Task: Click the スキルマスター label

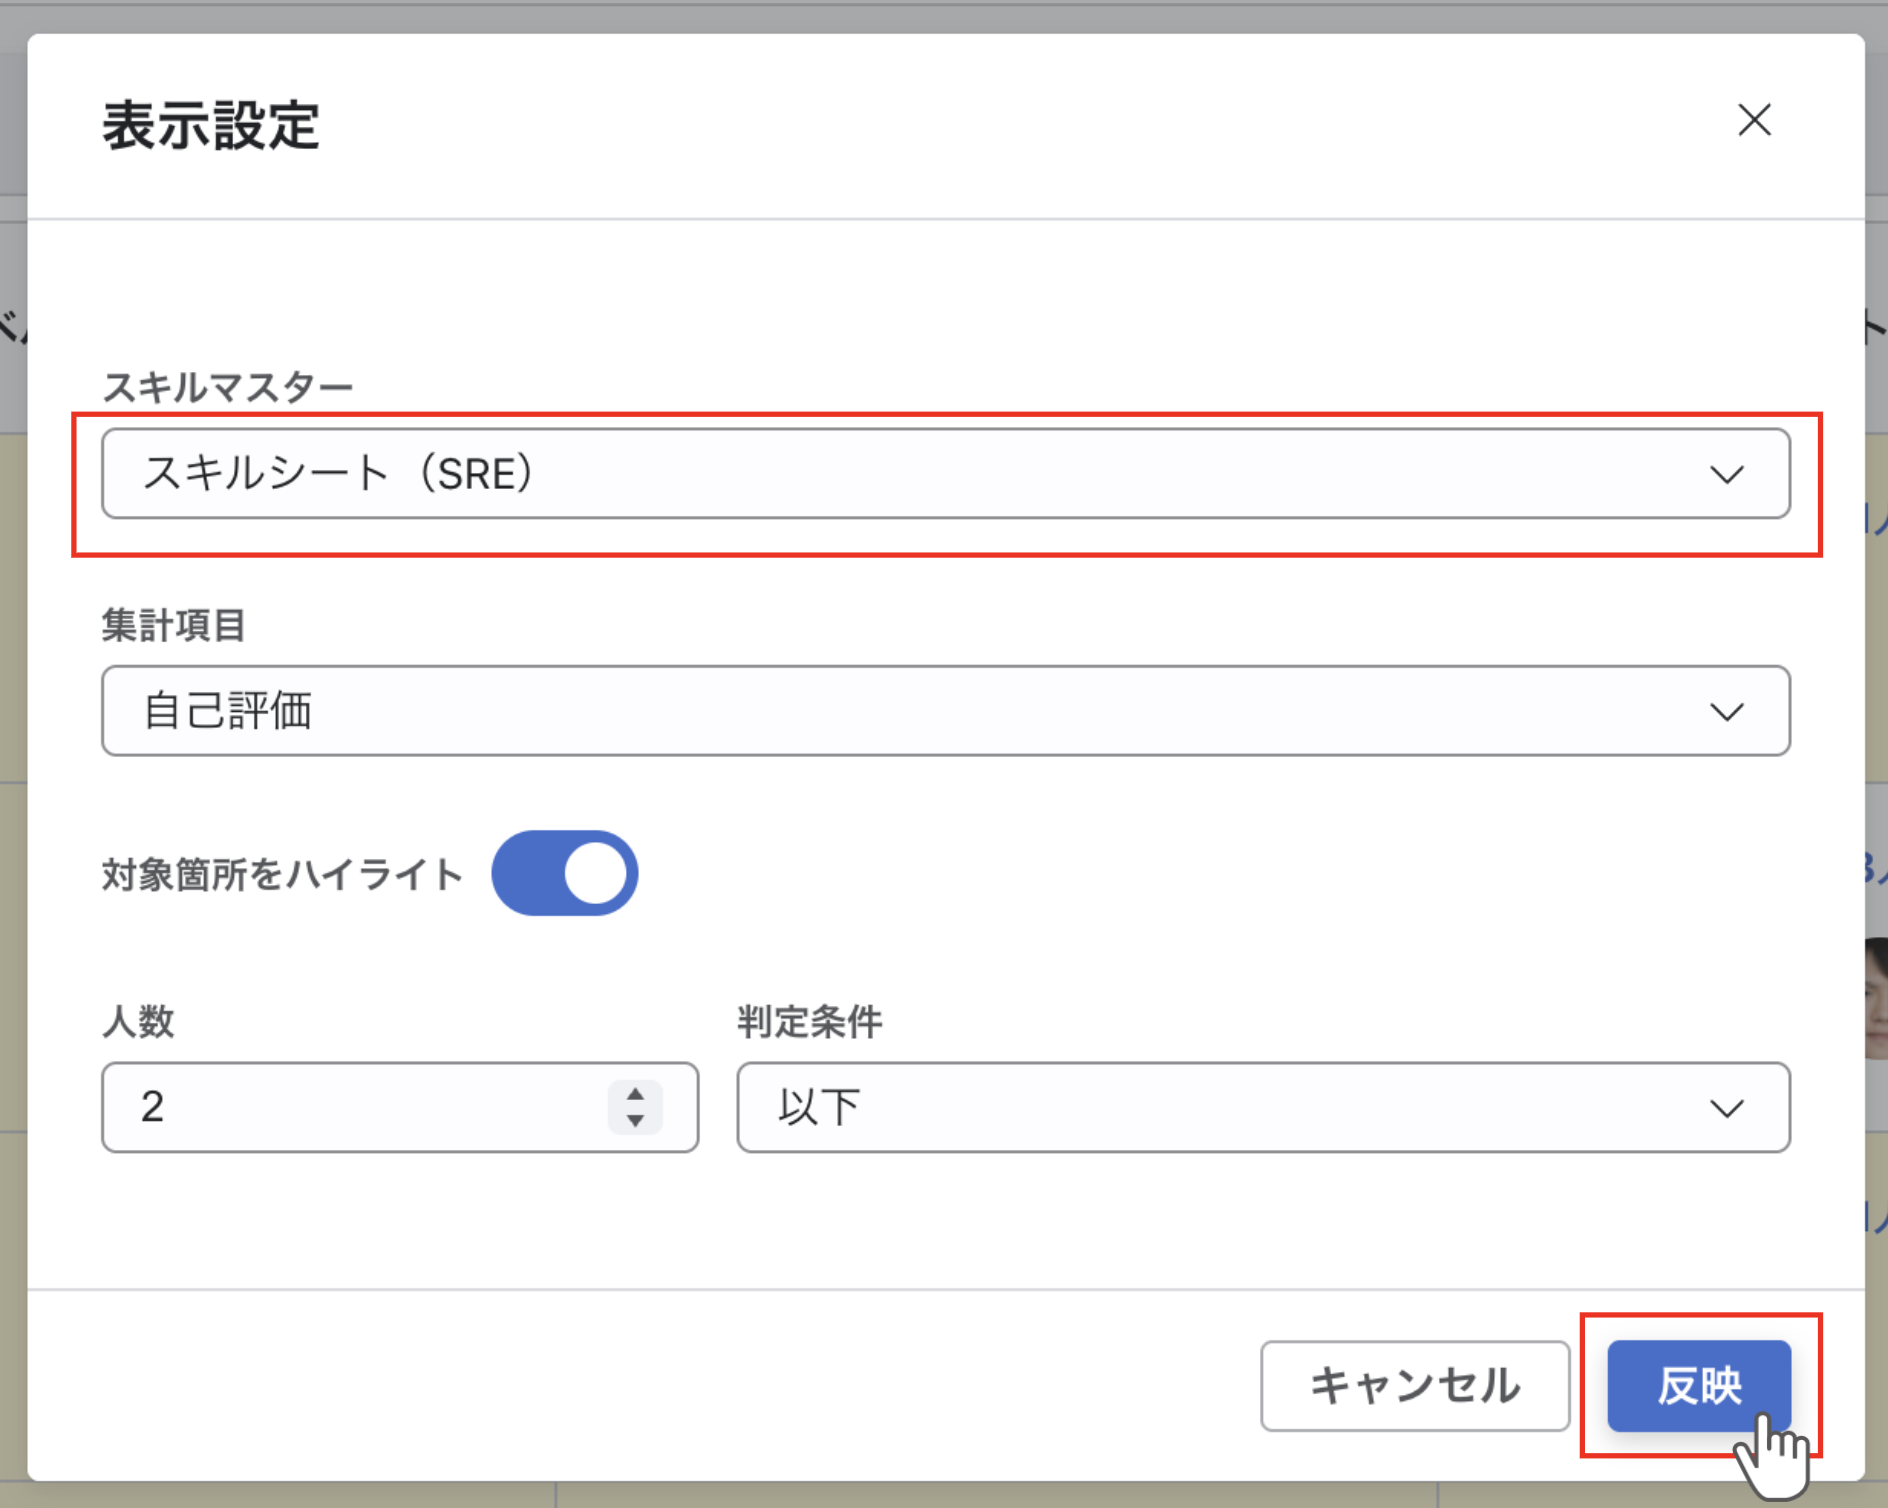Action: pos(228,387)
